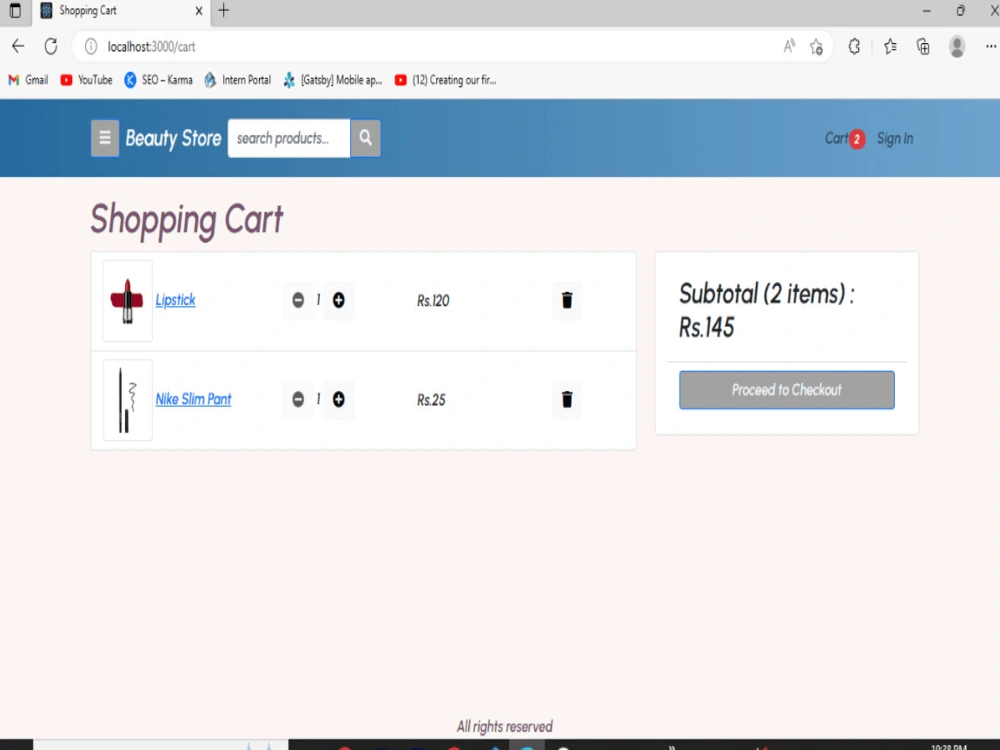The width and height of the screenshot is (1000, 750).
Task: Click the All rights reserved footer text
Action: 504,726
